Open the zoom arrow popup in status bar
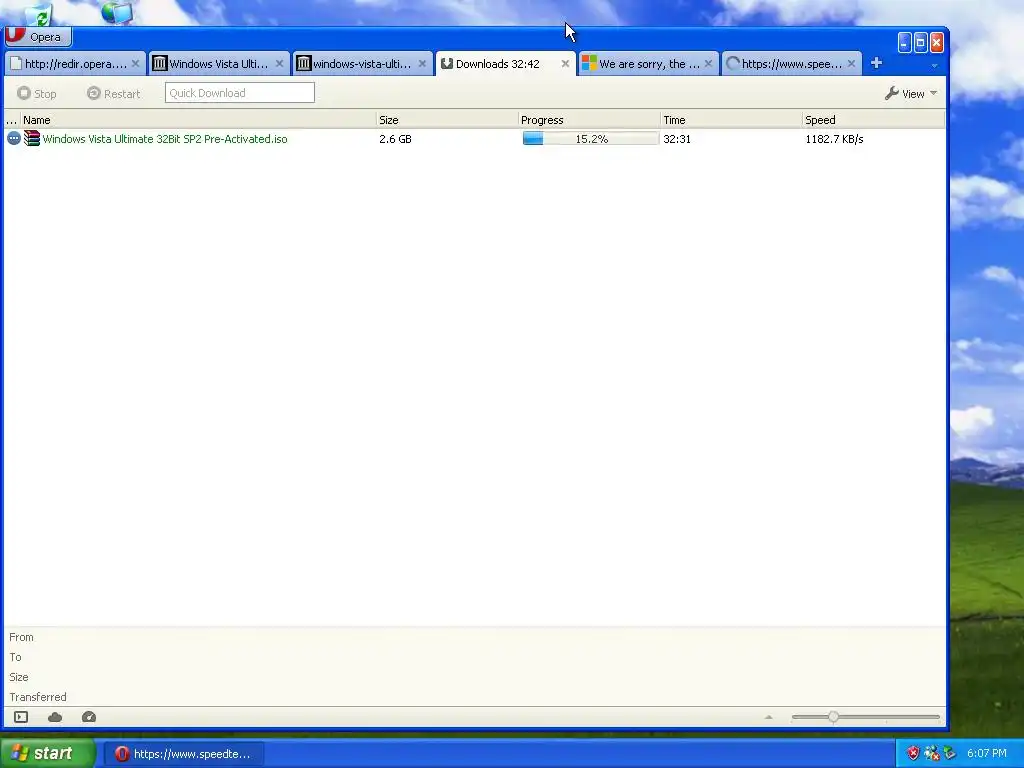 (x=769, y=717)
